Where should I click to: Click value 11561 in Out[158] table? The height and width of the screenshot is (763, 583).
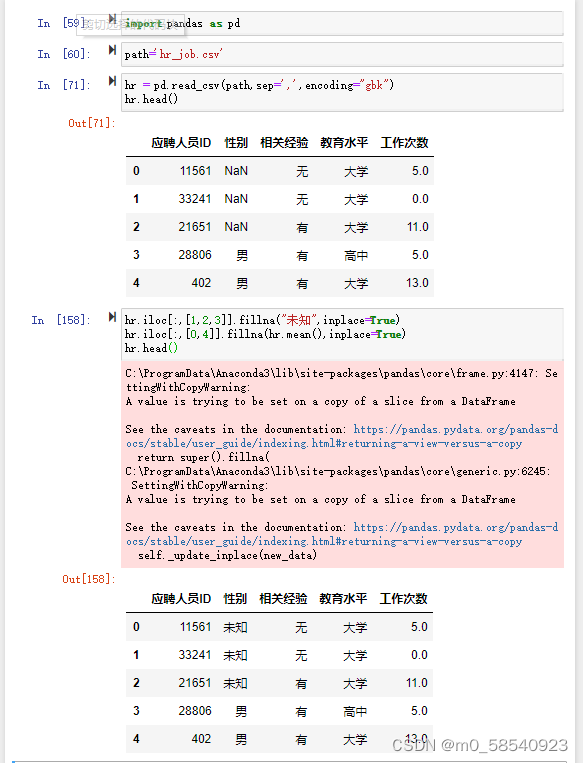195,627
